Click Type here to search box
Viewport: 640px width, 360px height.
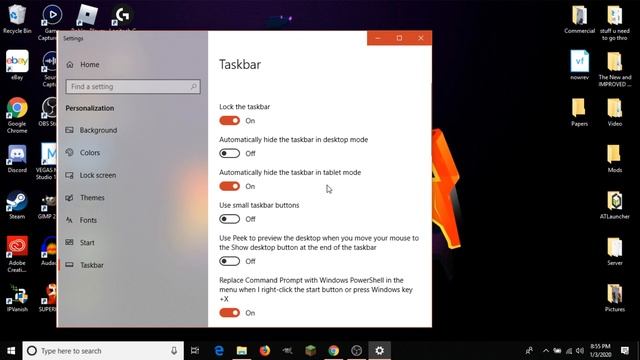point(103,351)
